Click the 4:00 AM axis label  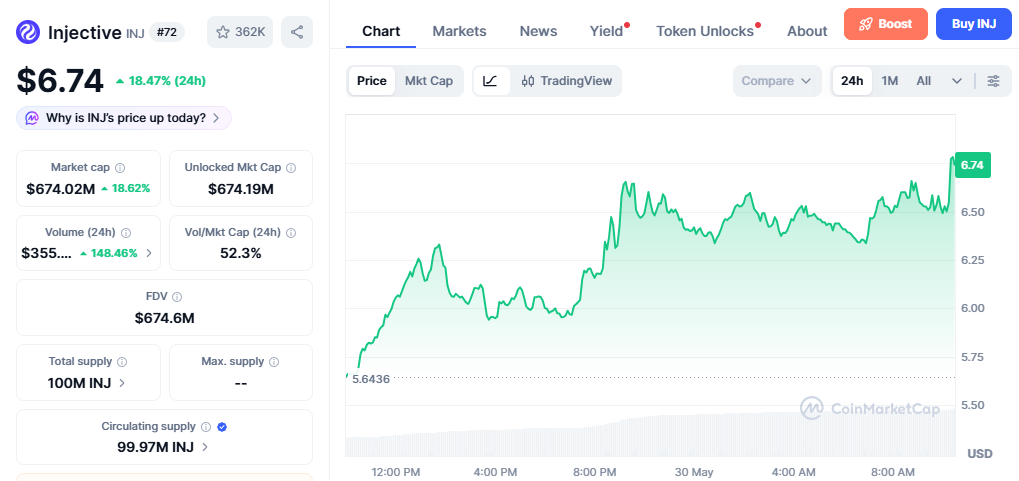(x=793, y=471)
